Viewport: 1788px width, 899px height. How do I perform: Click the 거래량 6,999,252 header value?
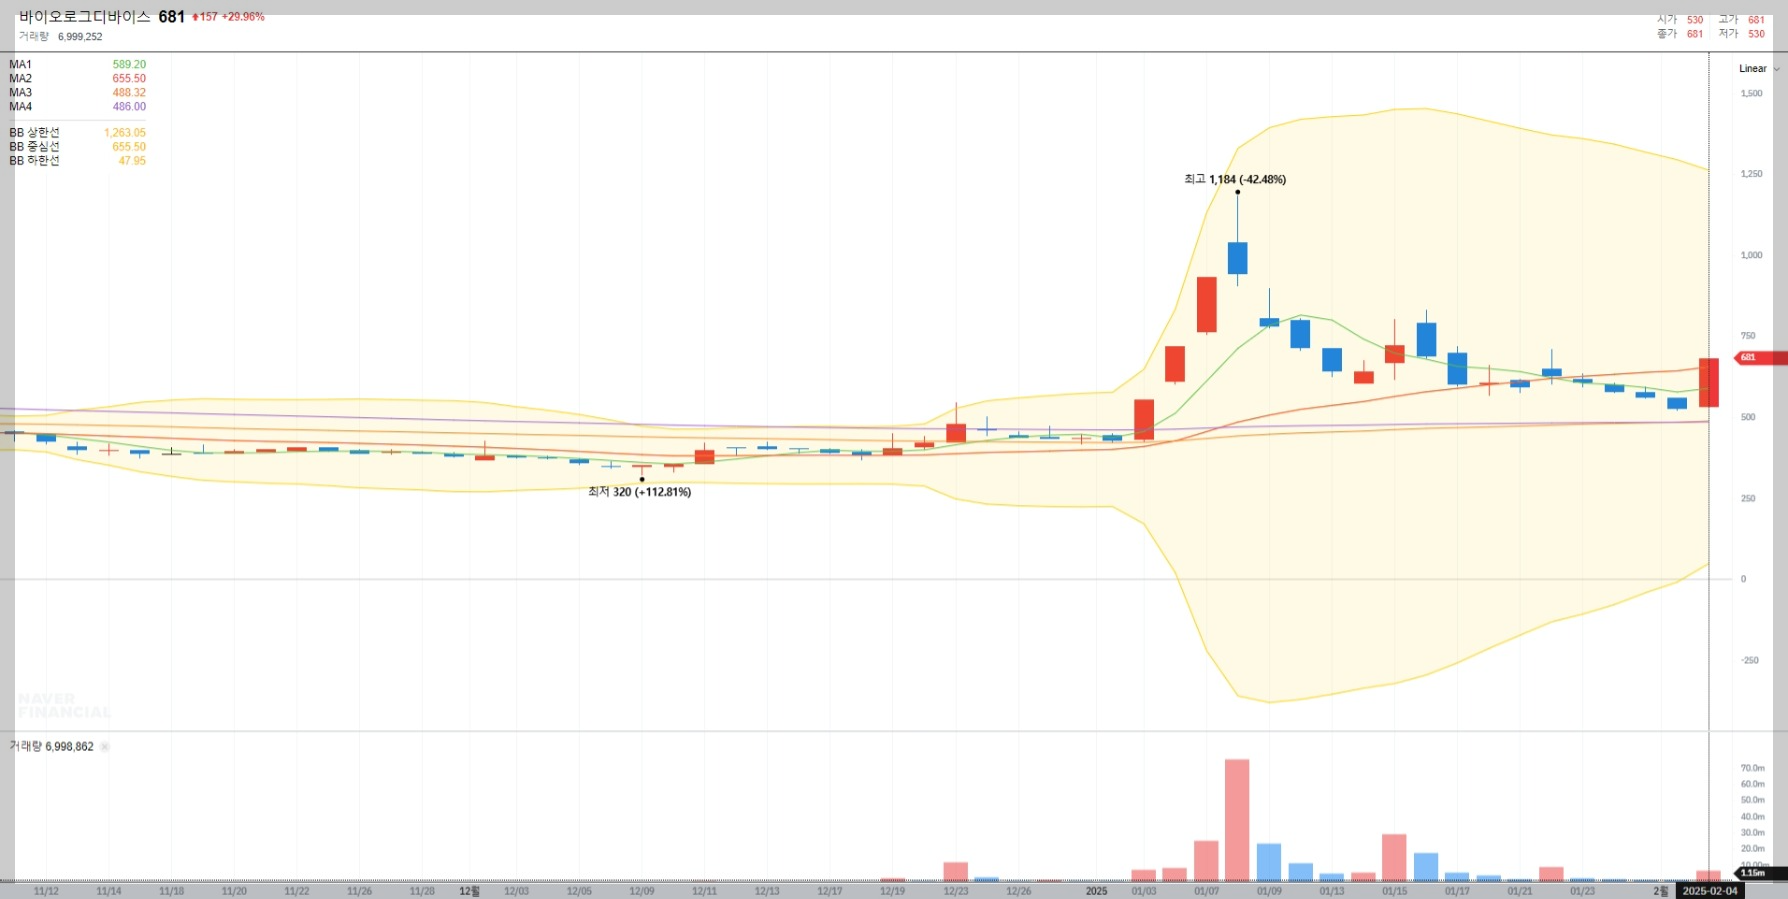coord(60,37)
